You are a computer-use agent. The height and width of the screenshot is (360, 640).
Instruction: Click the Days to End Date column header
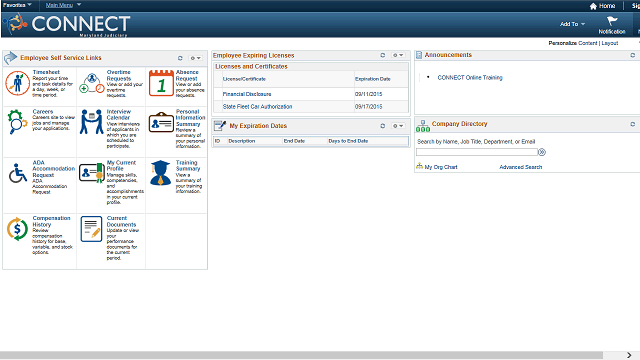click(x=348, y=141)
